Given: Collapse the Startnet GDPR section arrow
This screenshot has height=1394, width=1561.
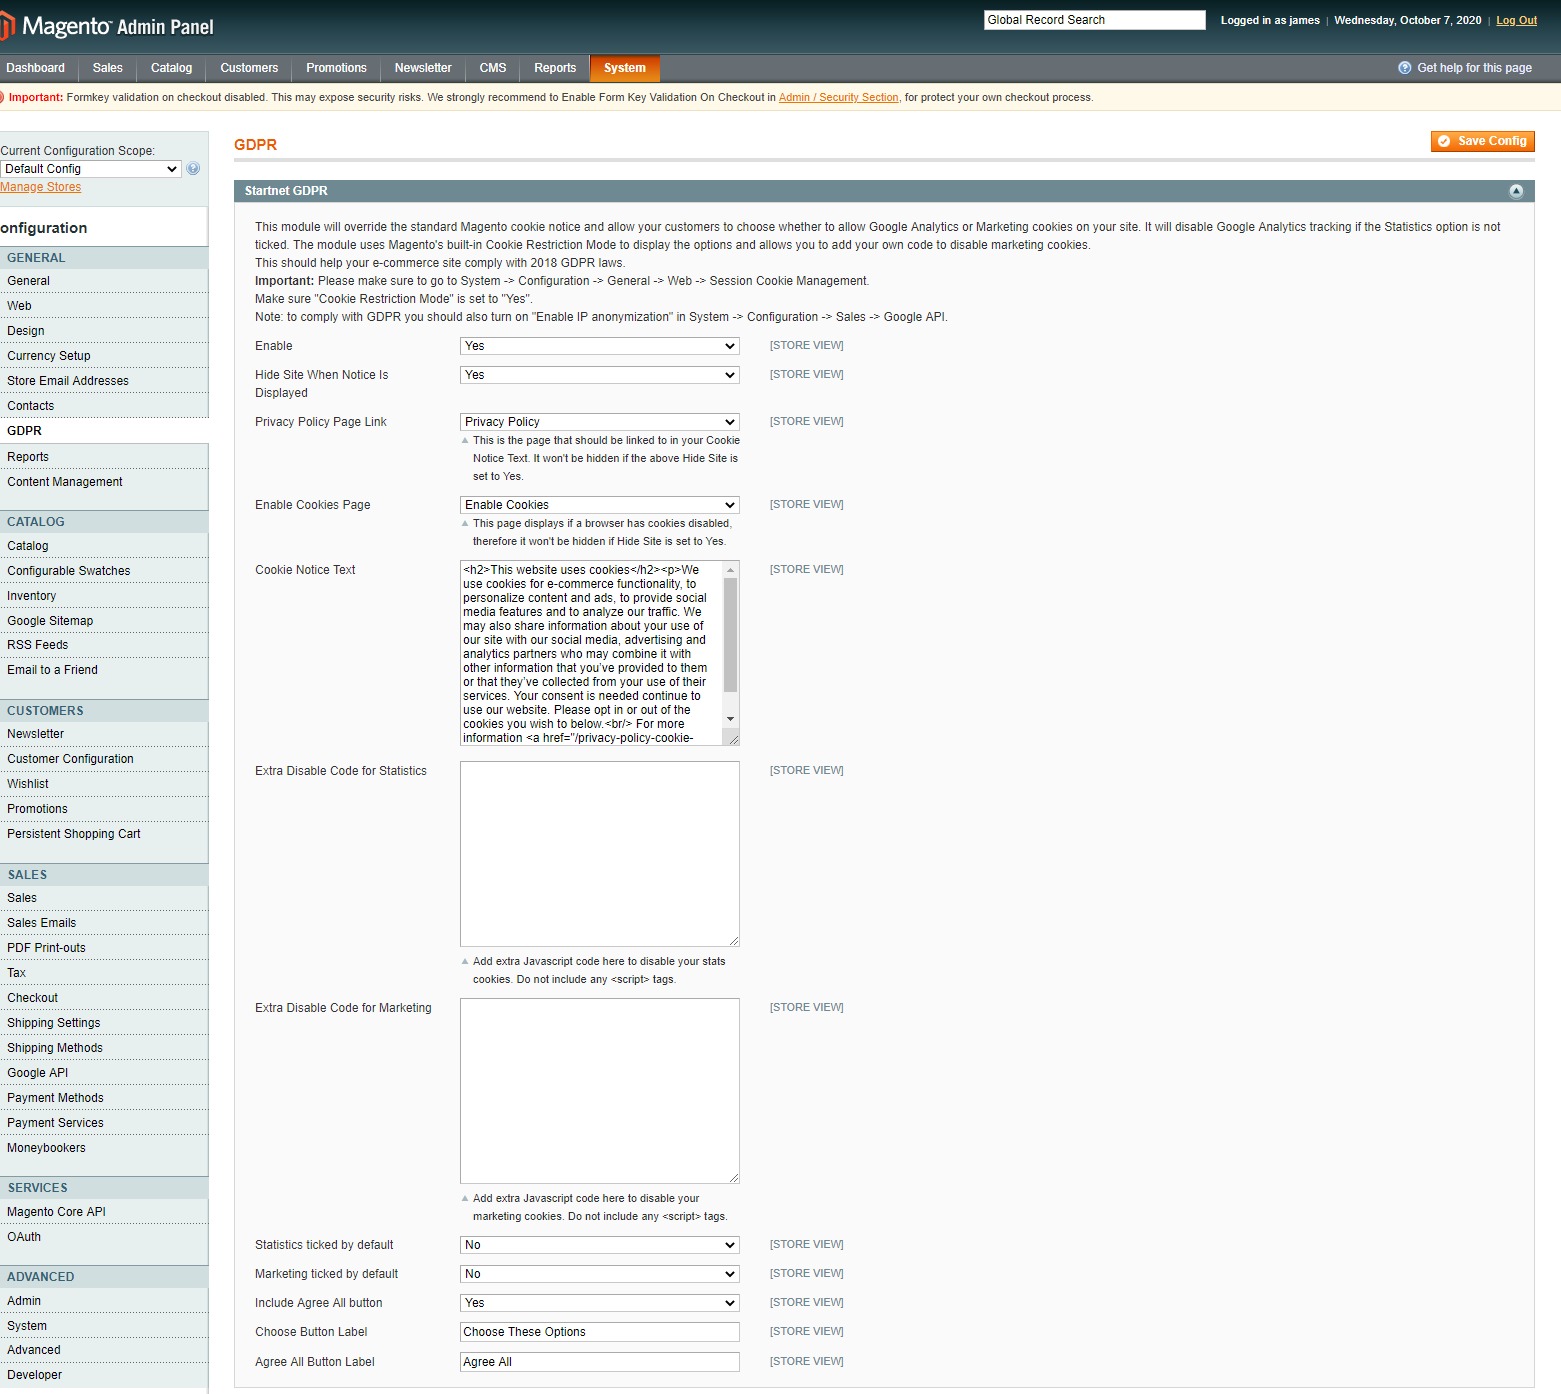Looking at the screenshot, I should [x=1516, y=191].
